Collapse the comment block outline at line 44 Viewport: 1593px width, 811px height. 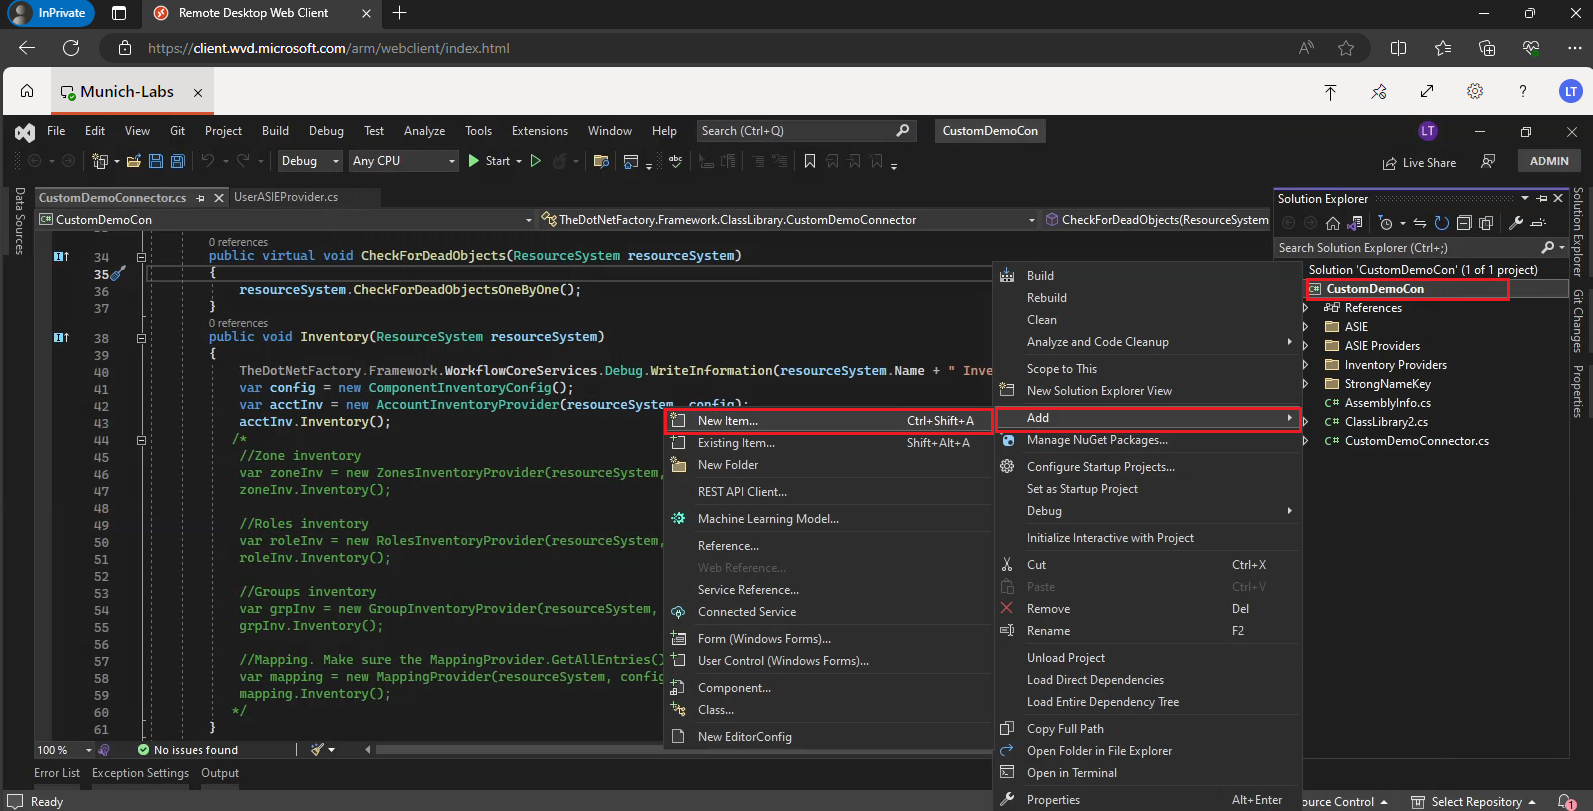pyautogui.click(x=141, y=440)
